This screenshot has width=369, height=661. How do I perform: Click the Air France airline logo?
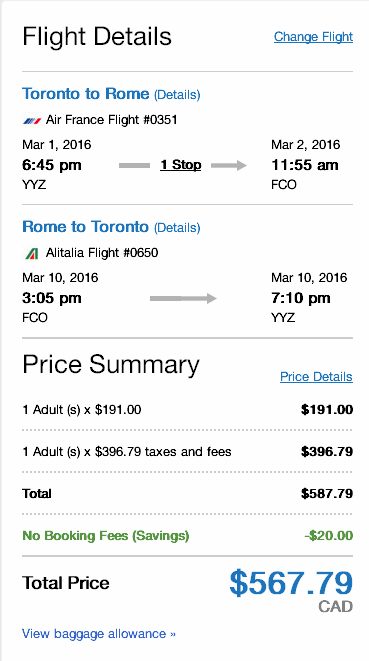coord(32,121)
